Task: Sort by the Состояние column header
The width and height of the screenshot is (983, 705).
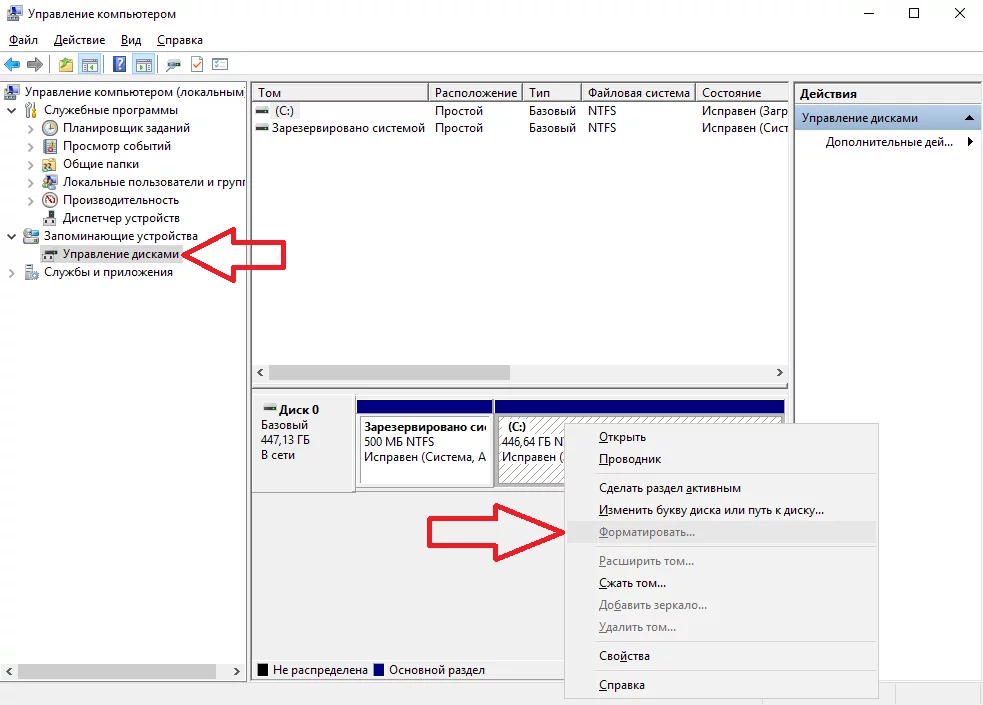Action: click(742, 93)
